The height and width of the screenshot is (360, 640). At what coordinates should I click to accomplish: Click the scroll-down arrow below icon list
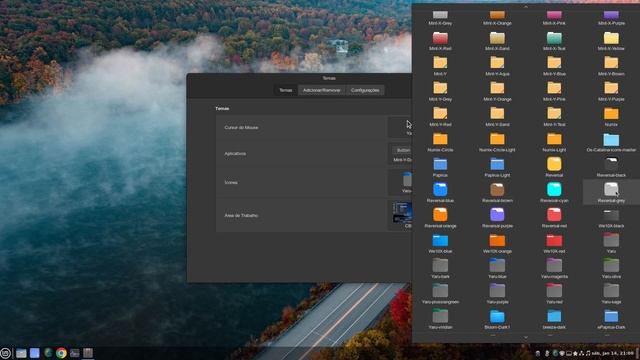[x=526, y=338]
